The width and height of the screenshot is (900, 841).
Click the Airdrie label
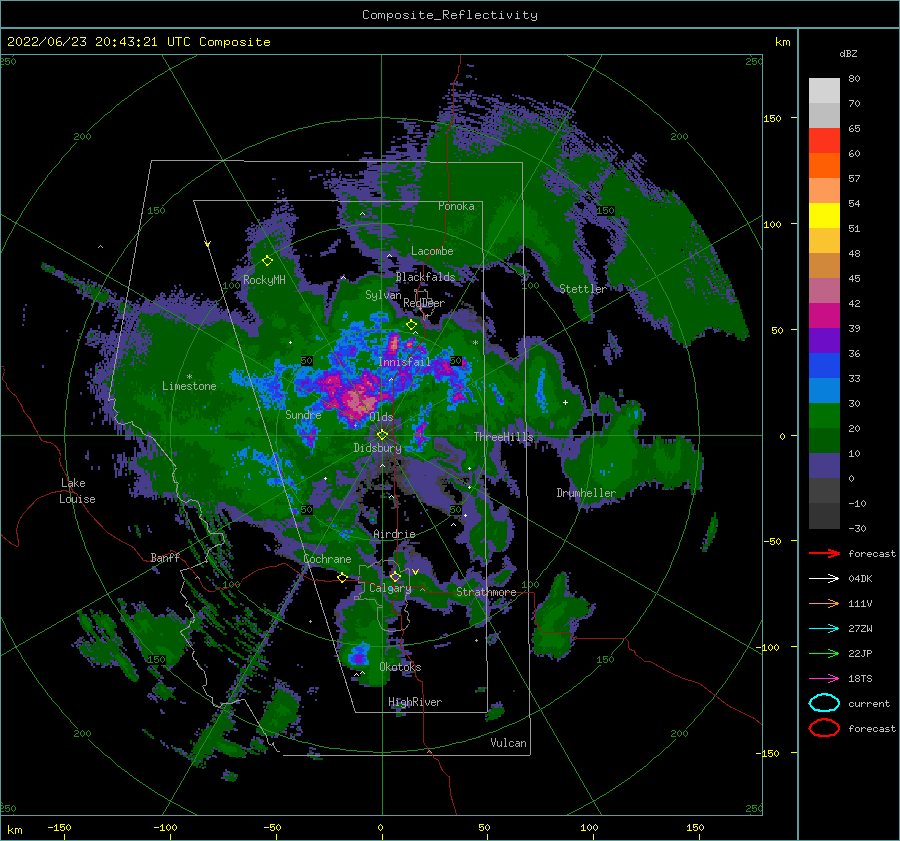[x=394, y=534]
